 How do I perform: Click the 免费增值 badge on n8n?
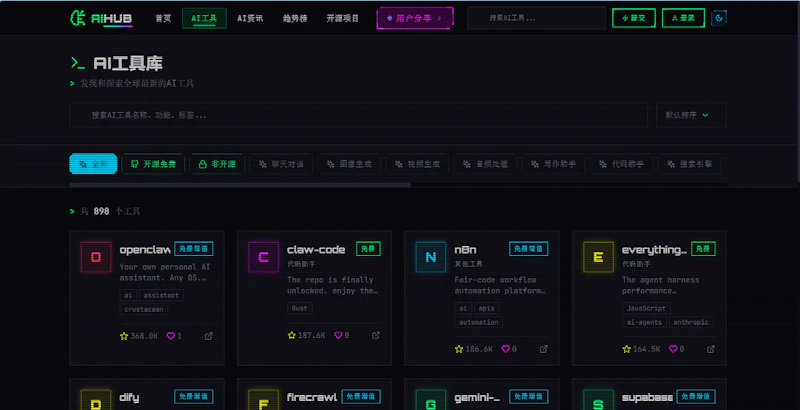[529, 249]
